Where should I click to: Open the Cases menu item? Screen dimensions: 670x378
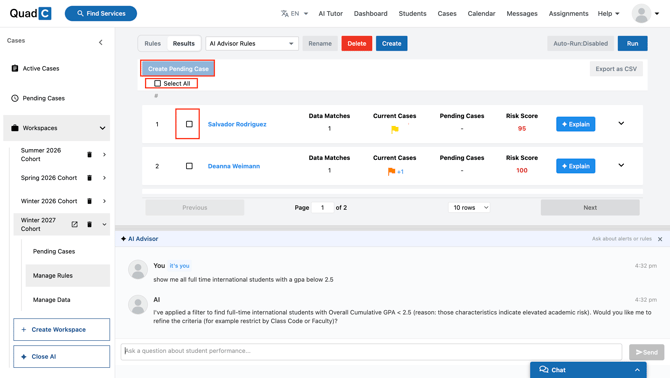click(447, 14)
